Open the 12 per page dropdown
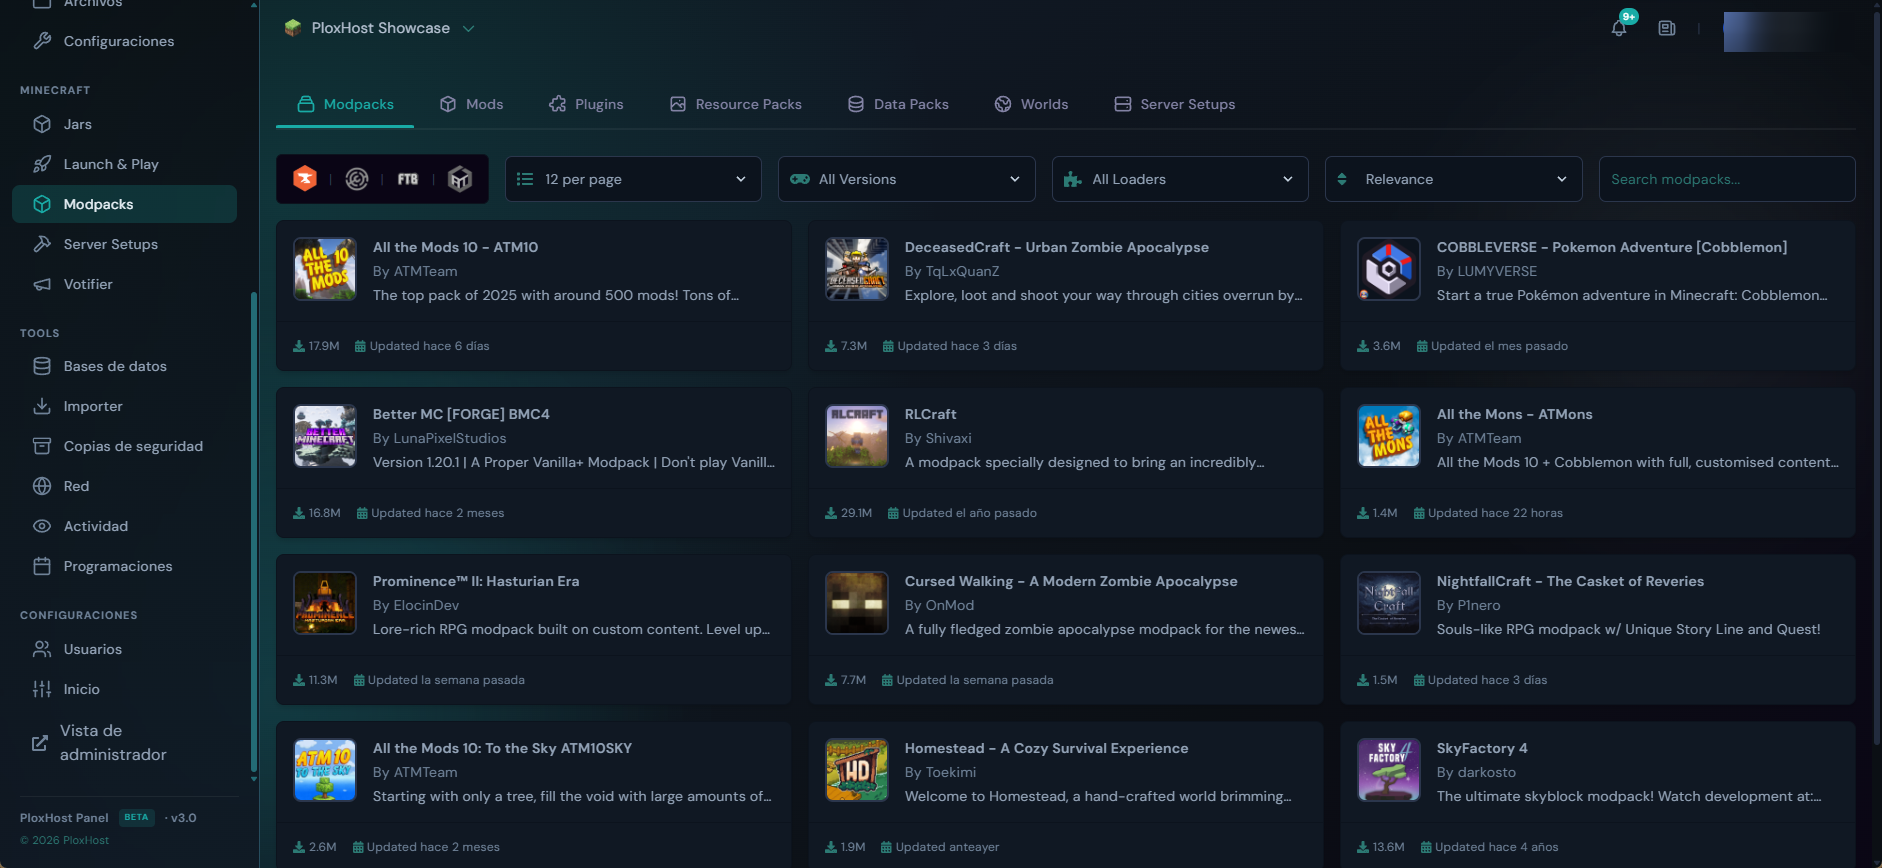The height and width of the screenshot is (868, 1882). tap(633, 179)
